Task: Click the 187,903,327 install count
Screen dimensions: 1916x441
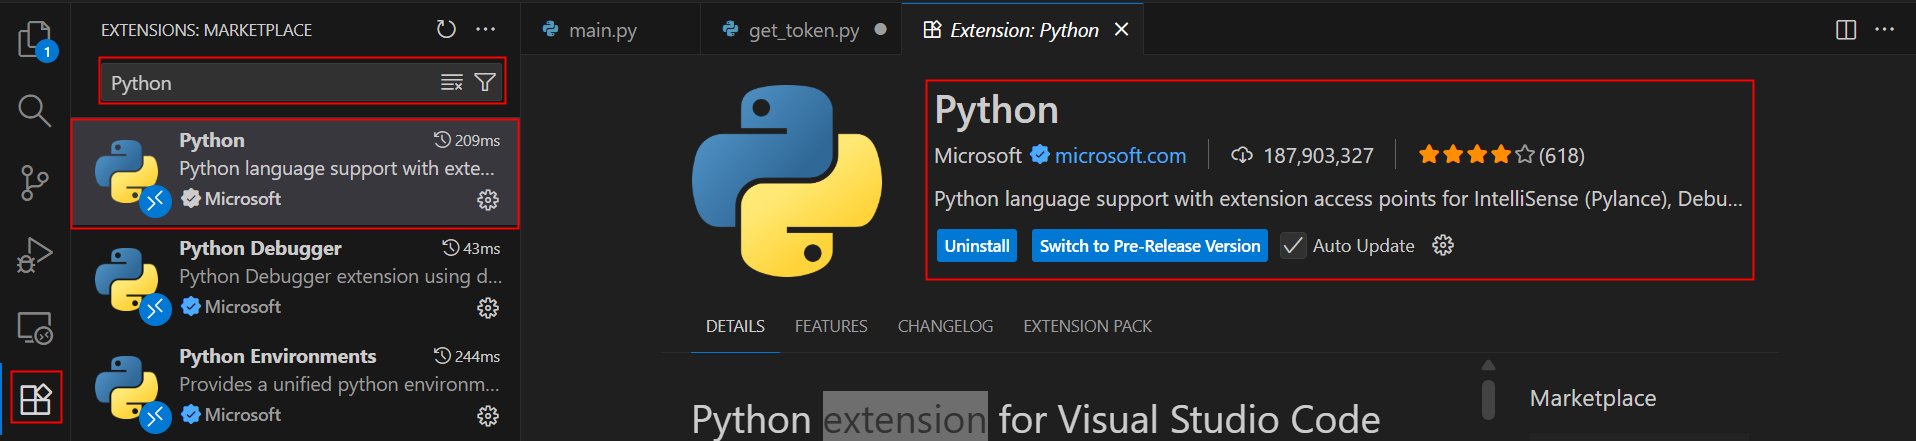Action: click(x=1302, y=156)
